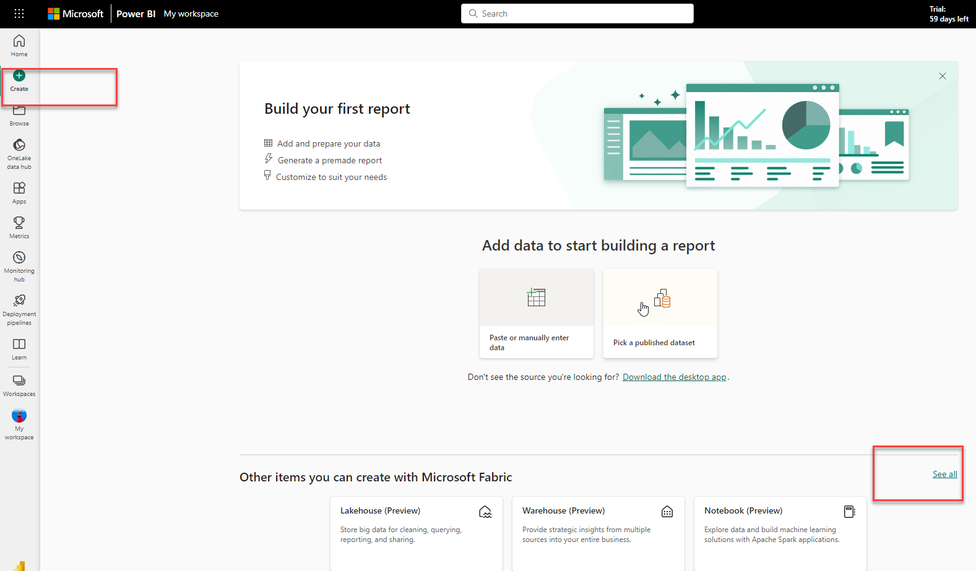Open Monitoring hub
Image resolution: width=976 pixels, height=571 pixels.
pos(19,266)
